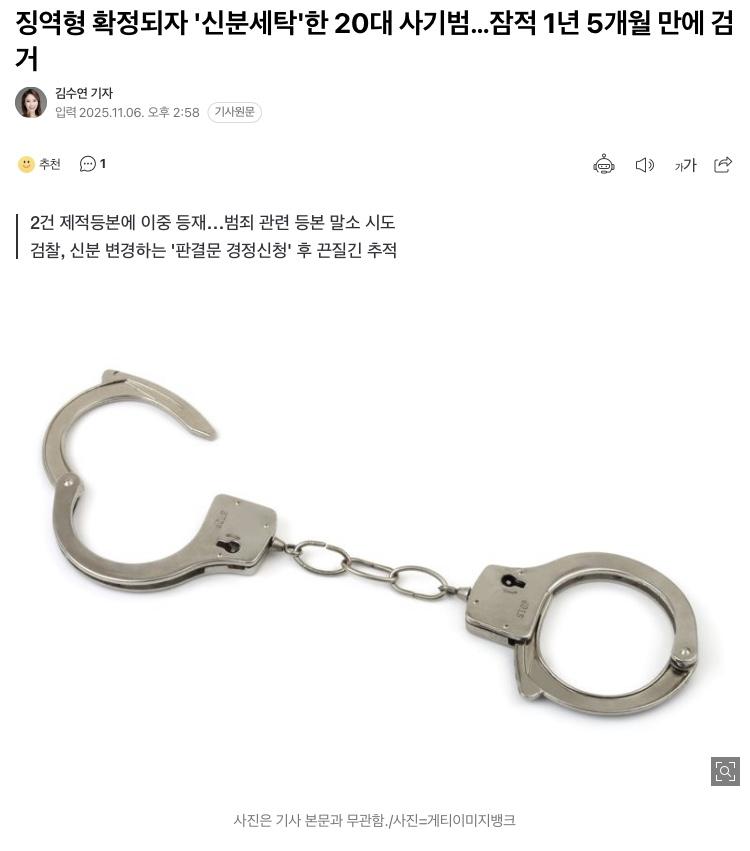Click the smiley 추천 recommend icon
This screenshot has width=750, height=851.
click(x=26, y=164)
